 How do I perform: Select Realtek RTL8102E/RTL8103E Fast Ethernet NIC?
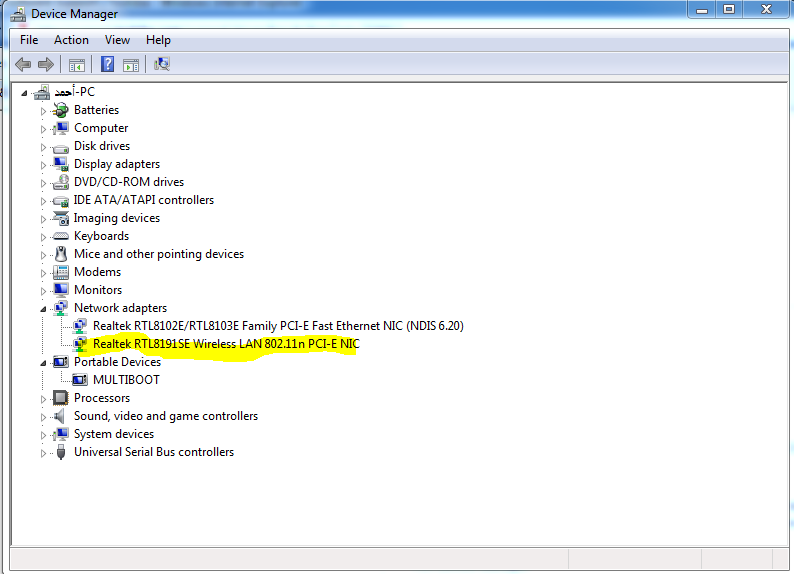279,326
